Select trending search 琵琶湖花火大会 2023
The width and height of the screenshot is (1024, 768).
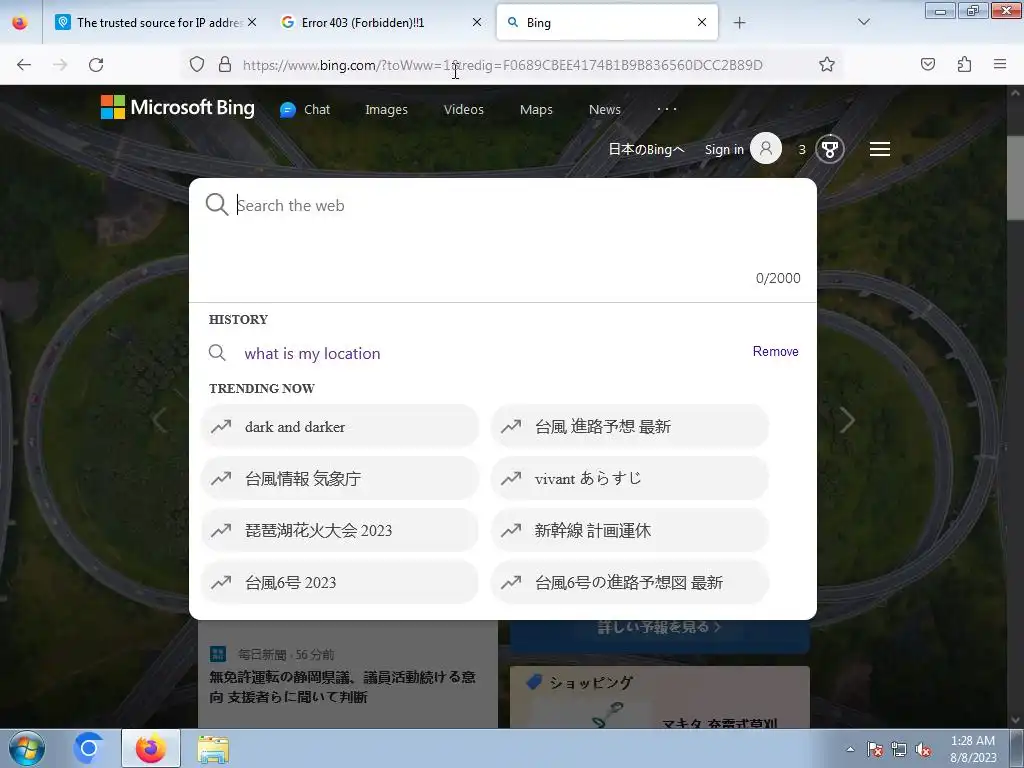(x=340, y=530)
